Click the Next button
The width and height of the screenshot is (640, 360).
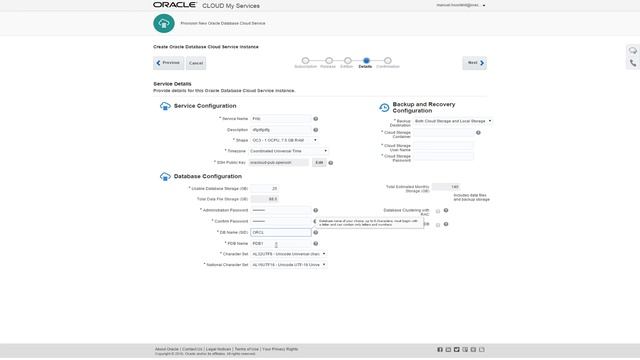click(474, 63)
